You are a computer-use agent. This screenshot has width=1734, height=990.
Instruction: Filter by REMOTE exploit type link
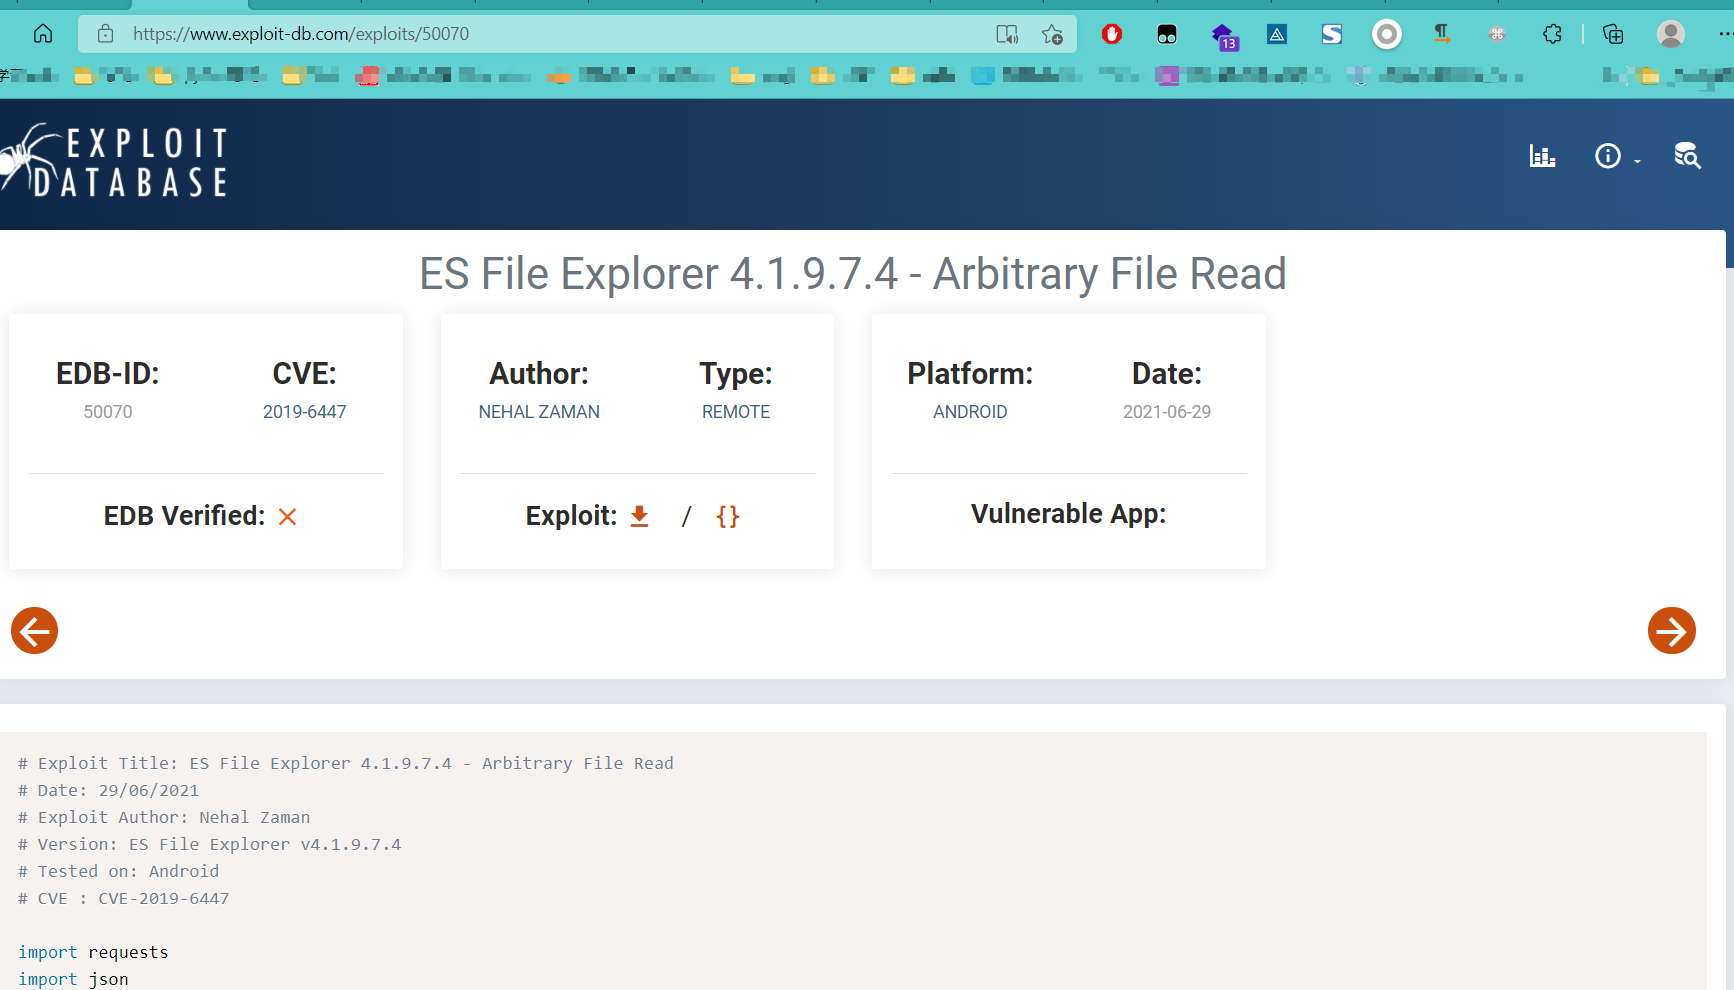pyautogui.click(x=736, y=412)
